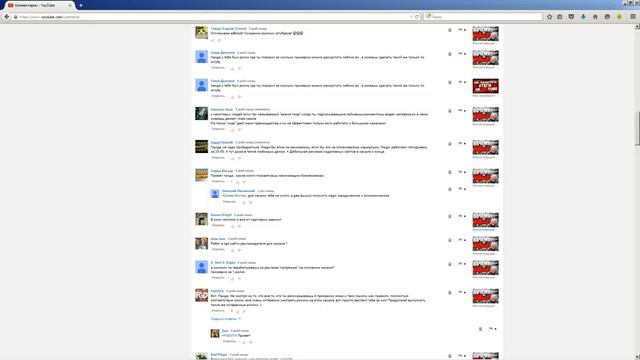
Task: Reply to the 'Привет панда' comment
Action: pos(218,181)
